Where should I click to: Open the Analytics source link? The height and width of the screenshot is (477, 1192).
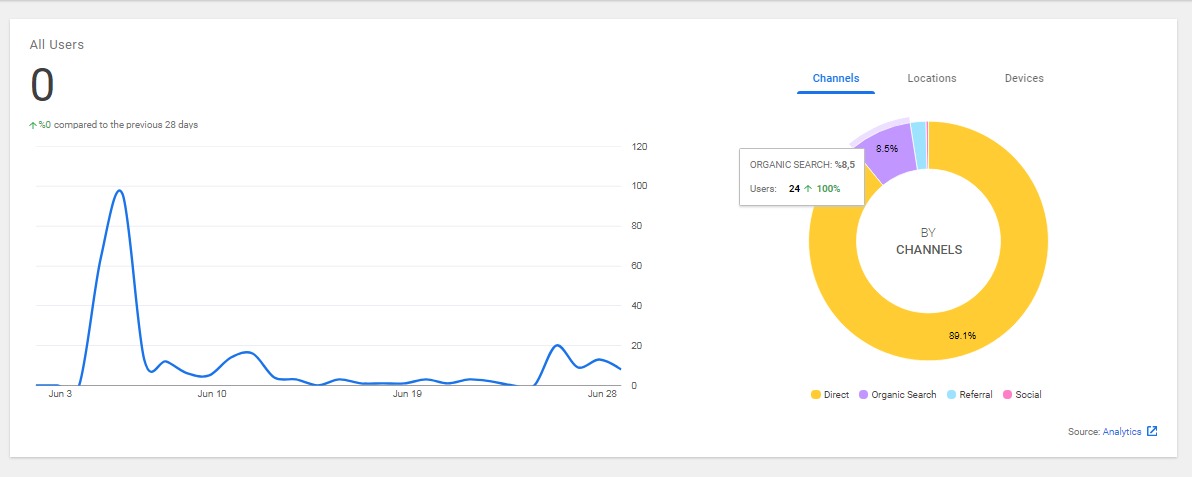point(1121,431)
